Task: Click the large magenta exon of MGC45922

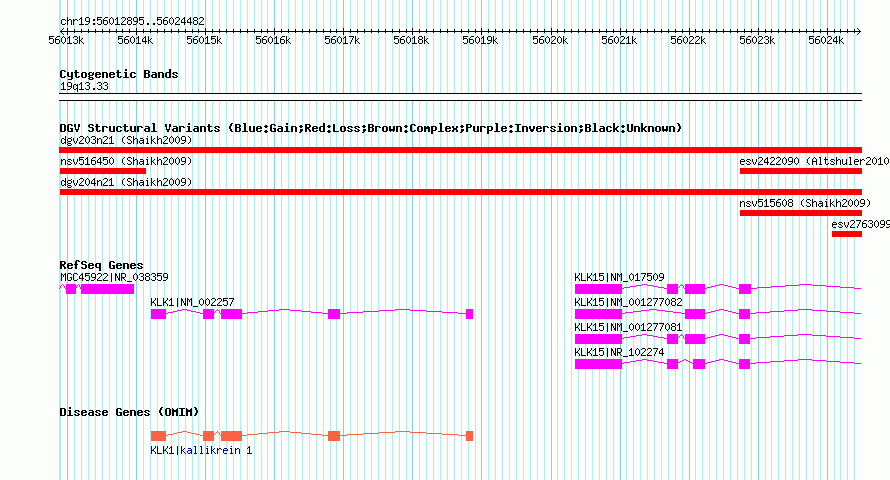Action: (108, 289)
